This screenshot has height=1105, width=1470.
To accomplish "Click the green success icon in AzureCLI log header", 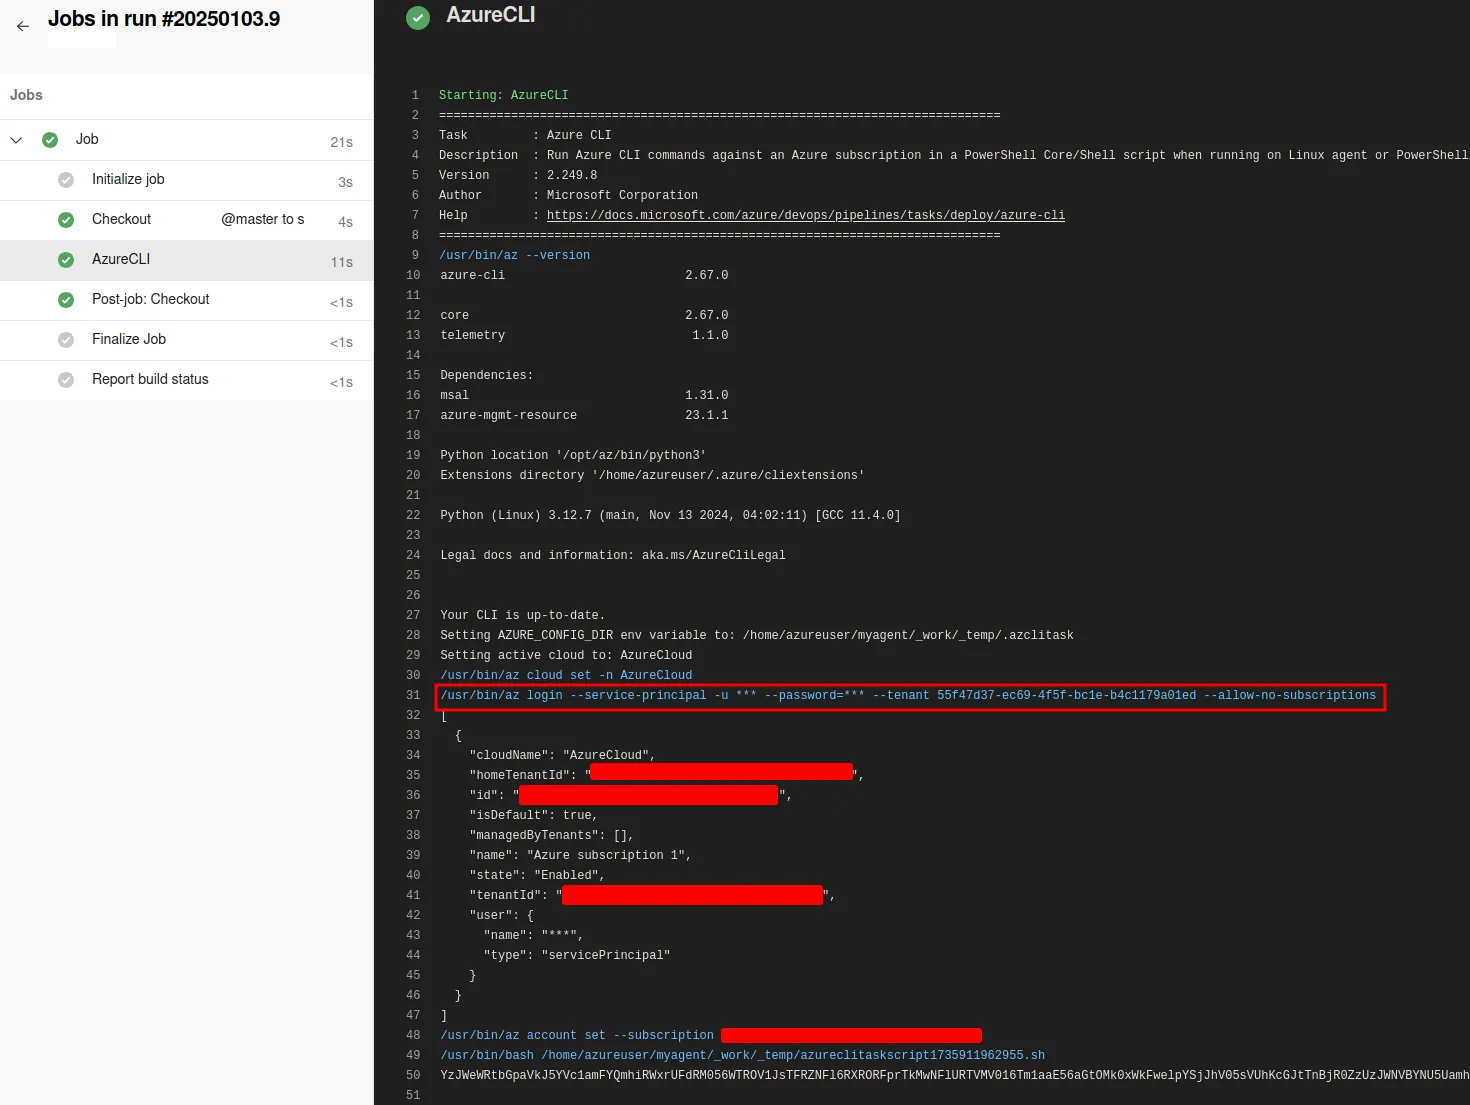I will point(418,17).
